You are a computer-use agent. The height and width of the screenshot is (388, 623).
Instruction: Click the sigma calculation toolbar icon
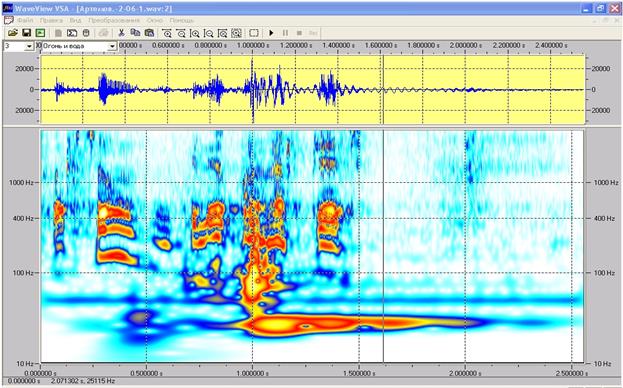[x=72, y=33]
